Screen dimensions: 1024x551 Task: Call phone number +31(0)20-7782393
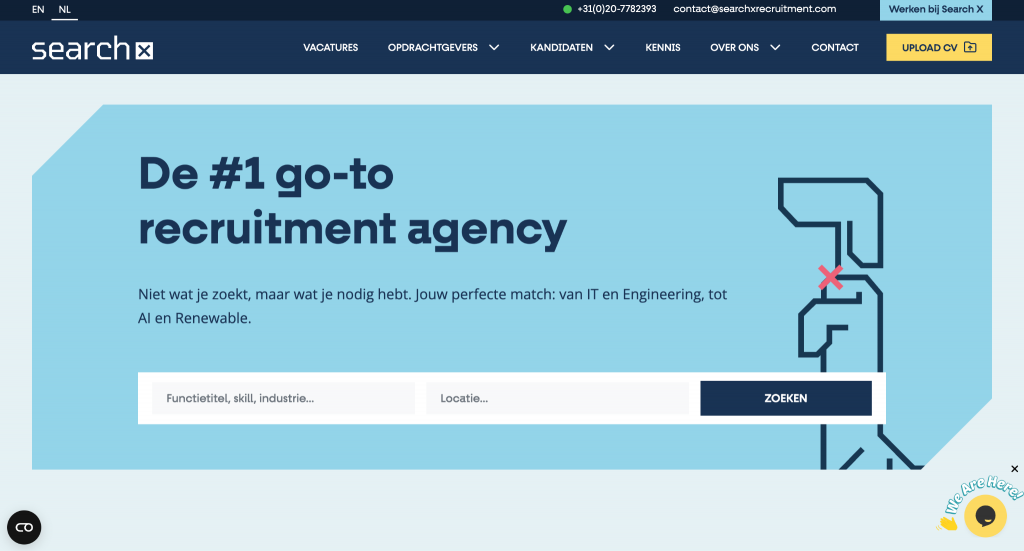pyautogui.click(x=616, y=9)
